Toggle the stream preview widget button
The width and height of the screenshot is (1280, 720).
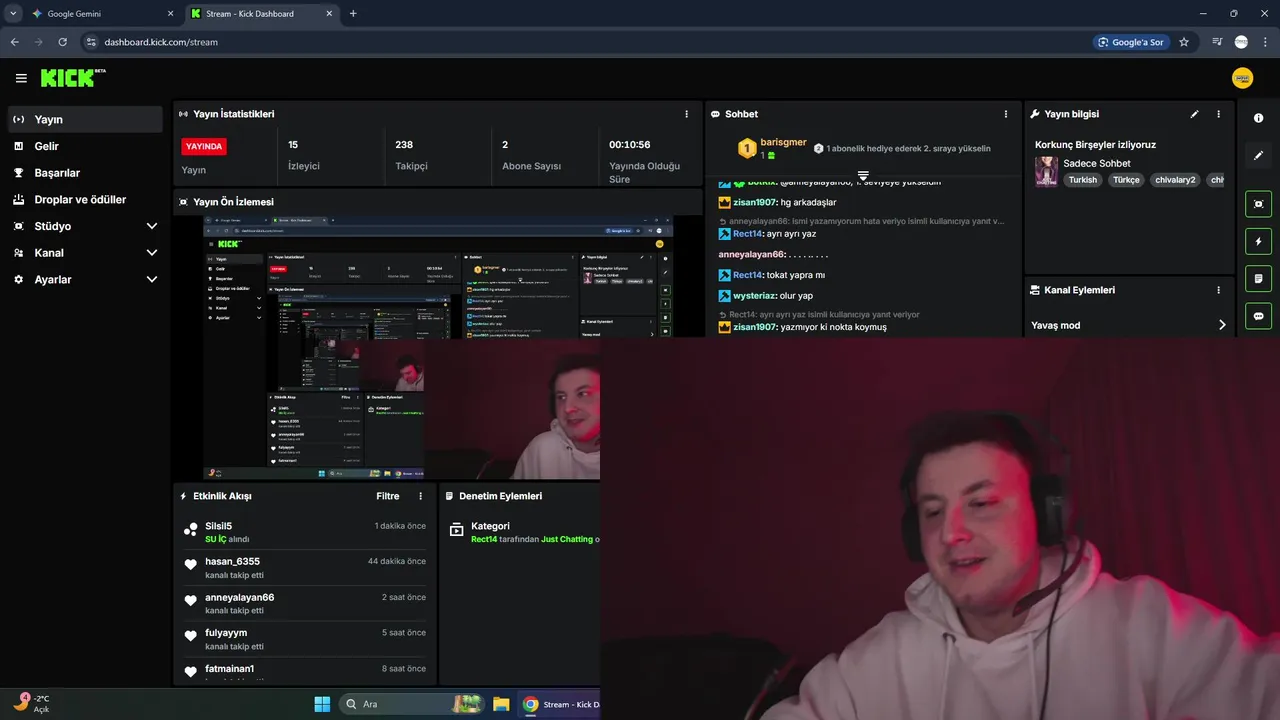(x=1258, y=204)
